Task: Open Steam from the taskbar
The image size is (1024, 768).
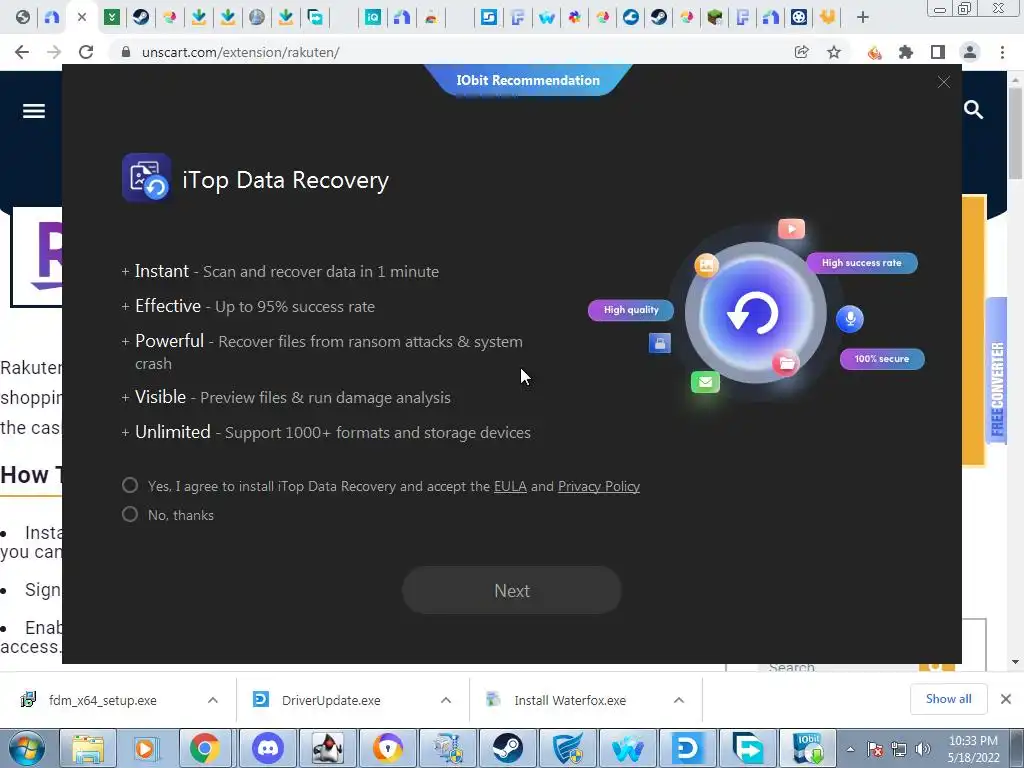Action: tap(507, 748)
